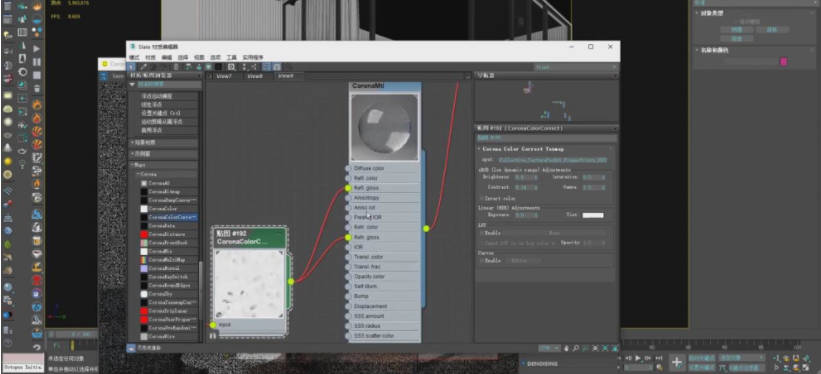
Task: Open the Tint color swatch
Action: [x=593, y=215]
